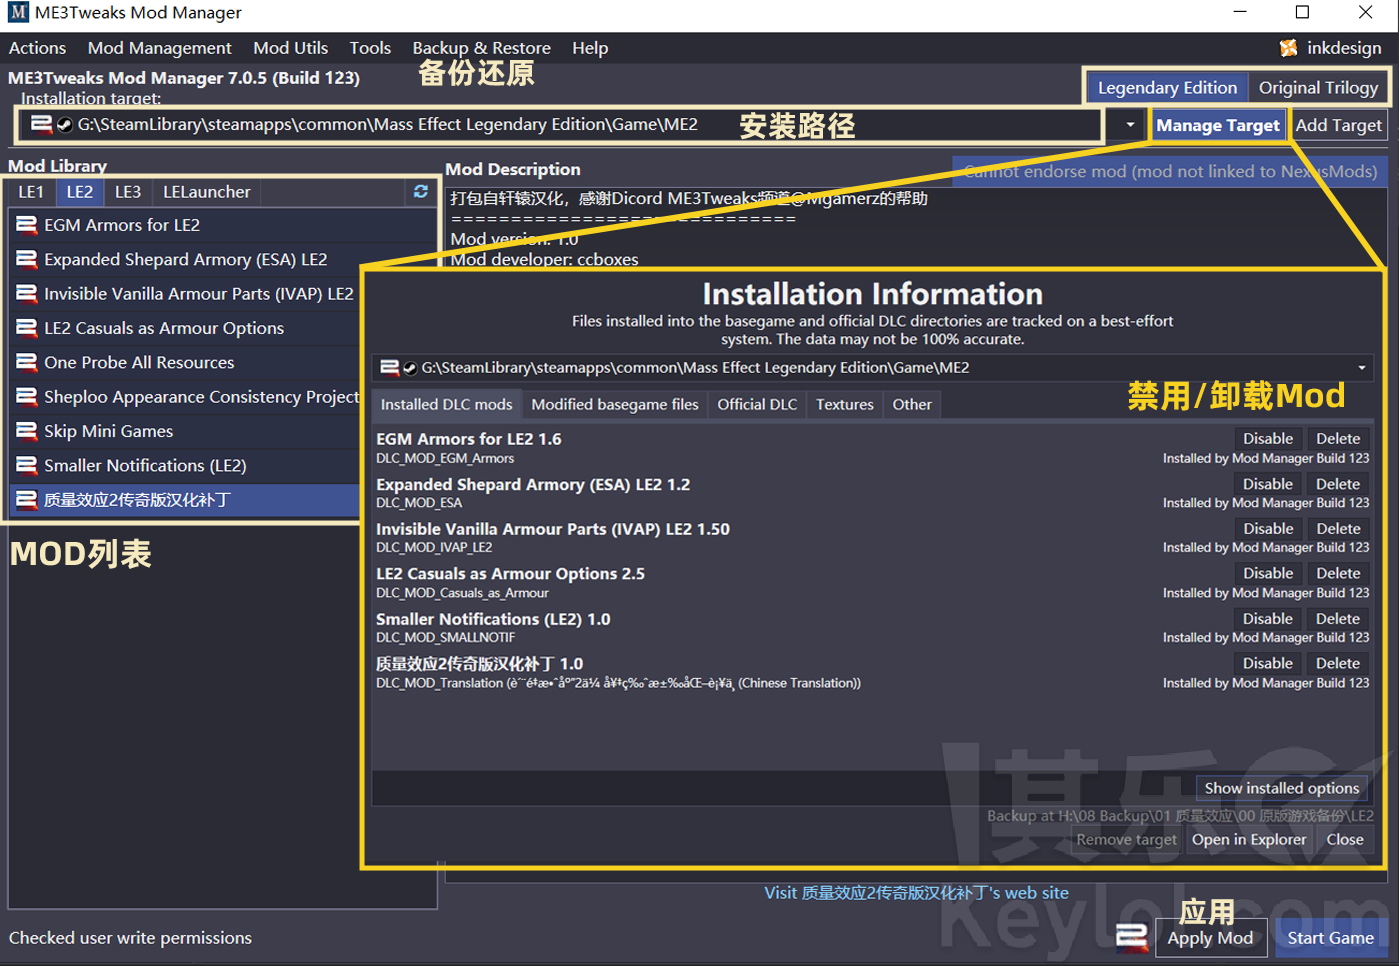Viewport: 1399px width, 966px height.
Task: Click the Invisible Vanilla Armour Parts library icon
Action: click(27, 294)
